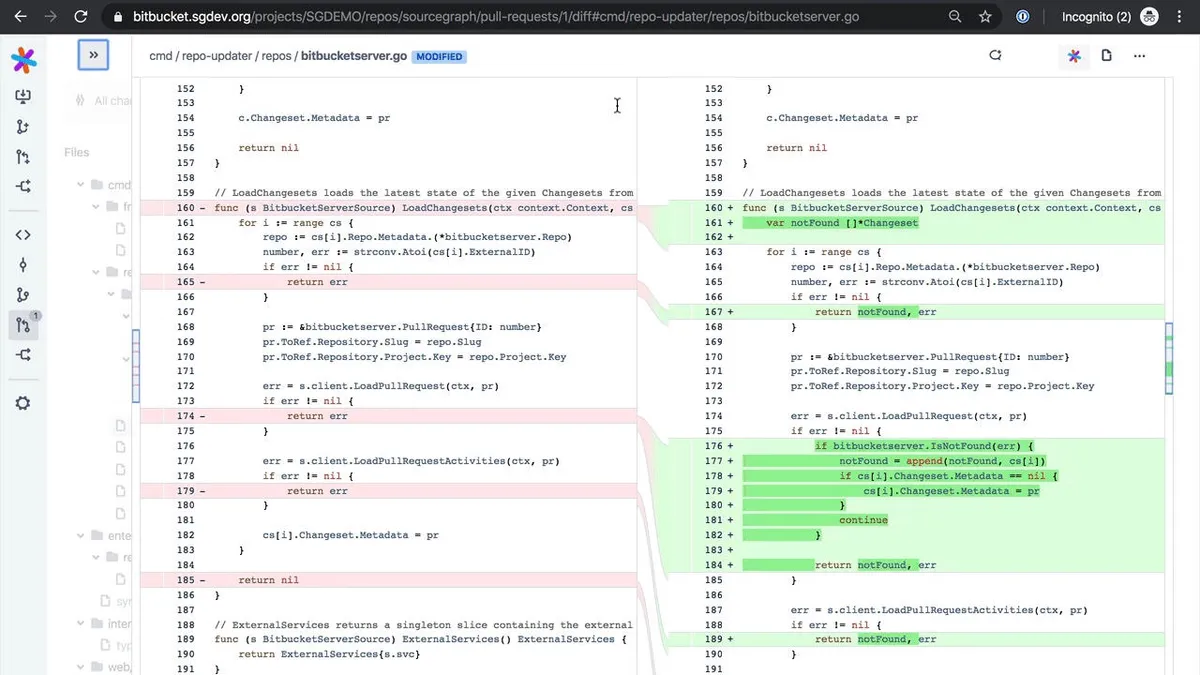Click removed line 160 in the left pane
The image size is (1200, 675).
coord(388,208)
